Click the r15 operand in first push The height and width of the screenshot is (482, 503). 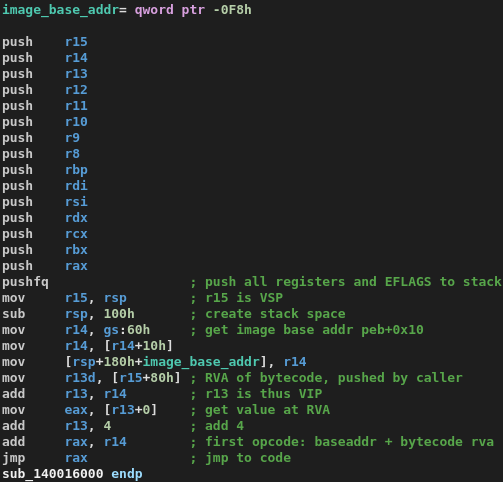[76, 42]
